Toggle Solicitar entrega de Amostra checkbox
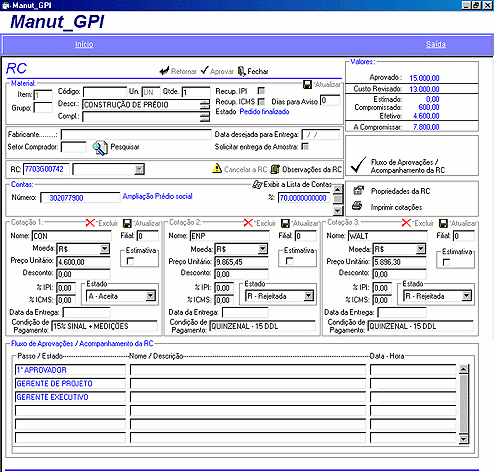 [305, 146]
